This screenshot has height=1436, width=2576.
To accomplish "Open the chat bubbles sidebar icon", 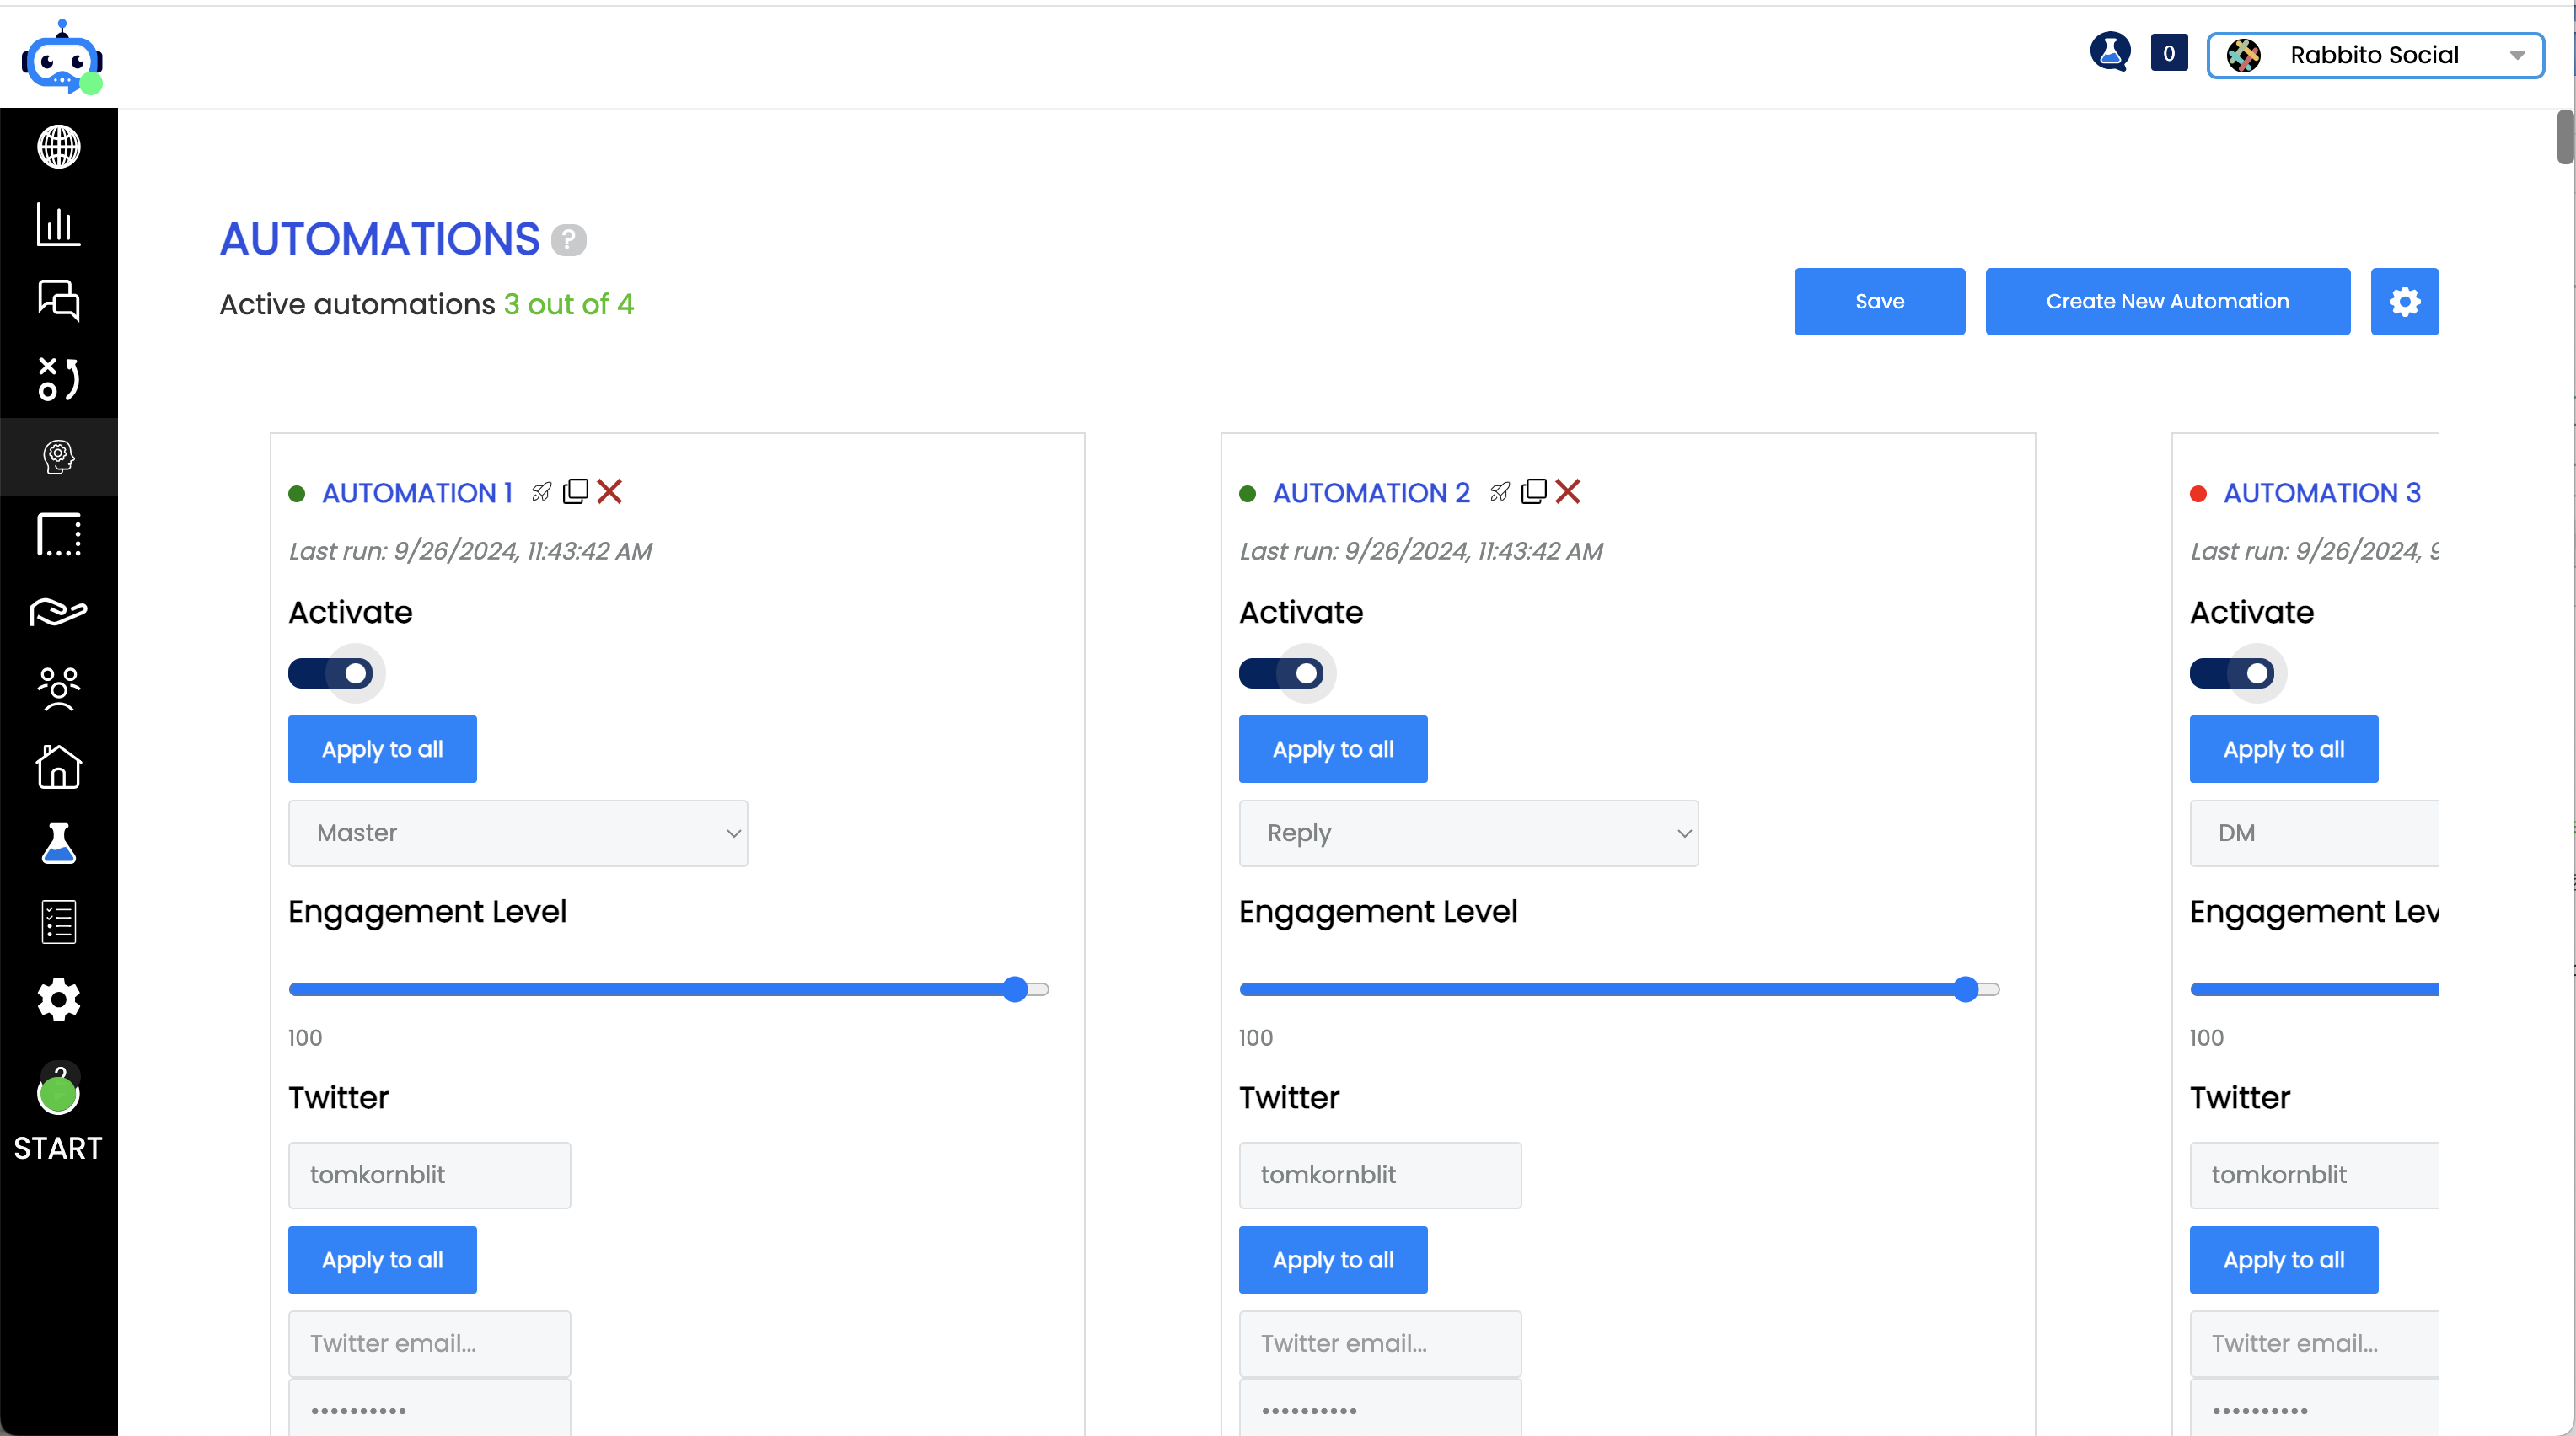I will (x=59, y=300).
